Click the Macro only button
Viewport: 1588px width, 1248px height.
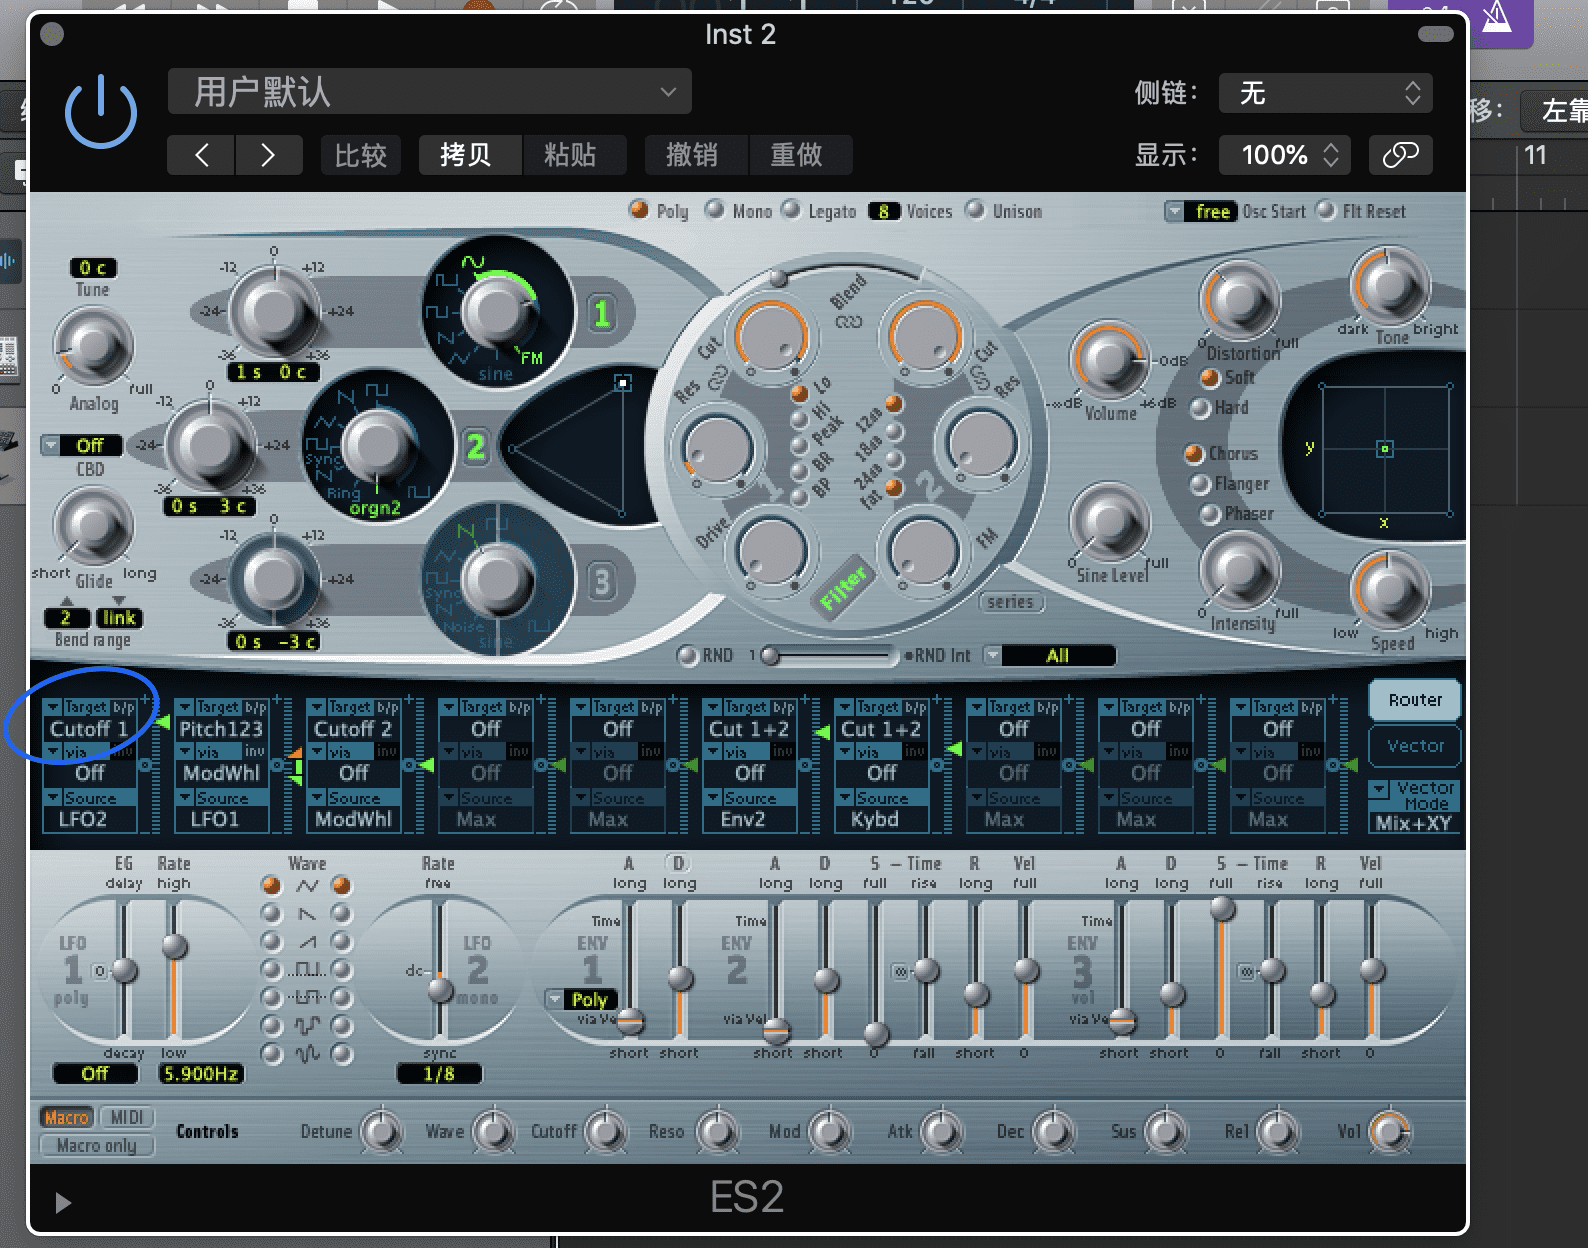97,1146
